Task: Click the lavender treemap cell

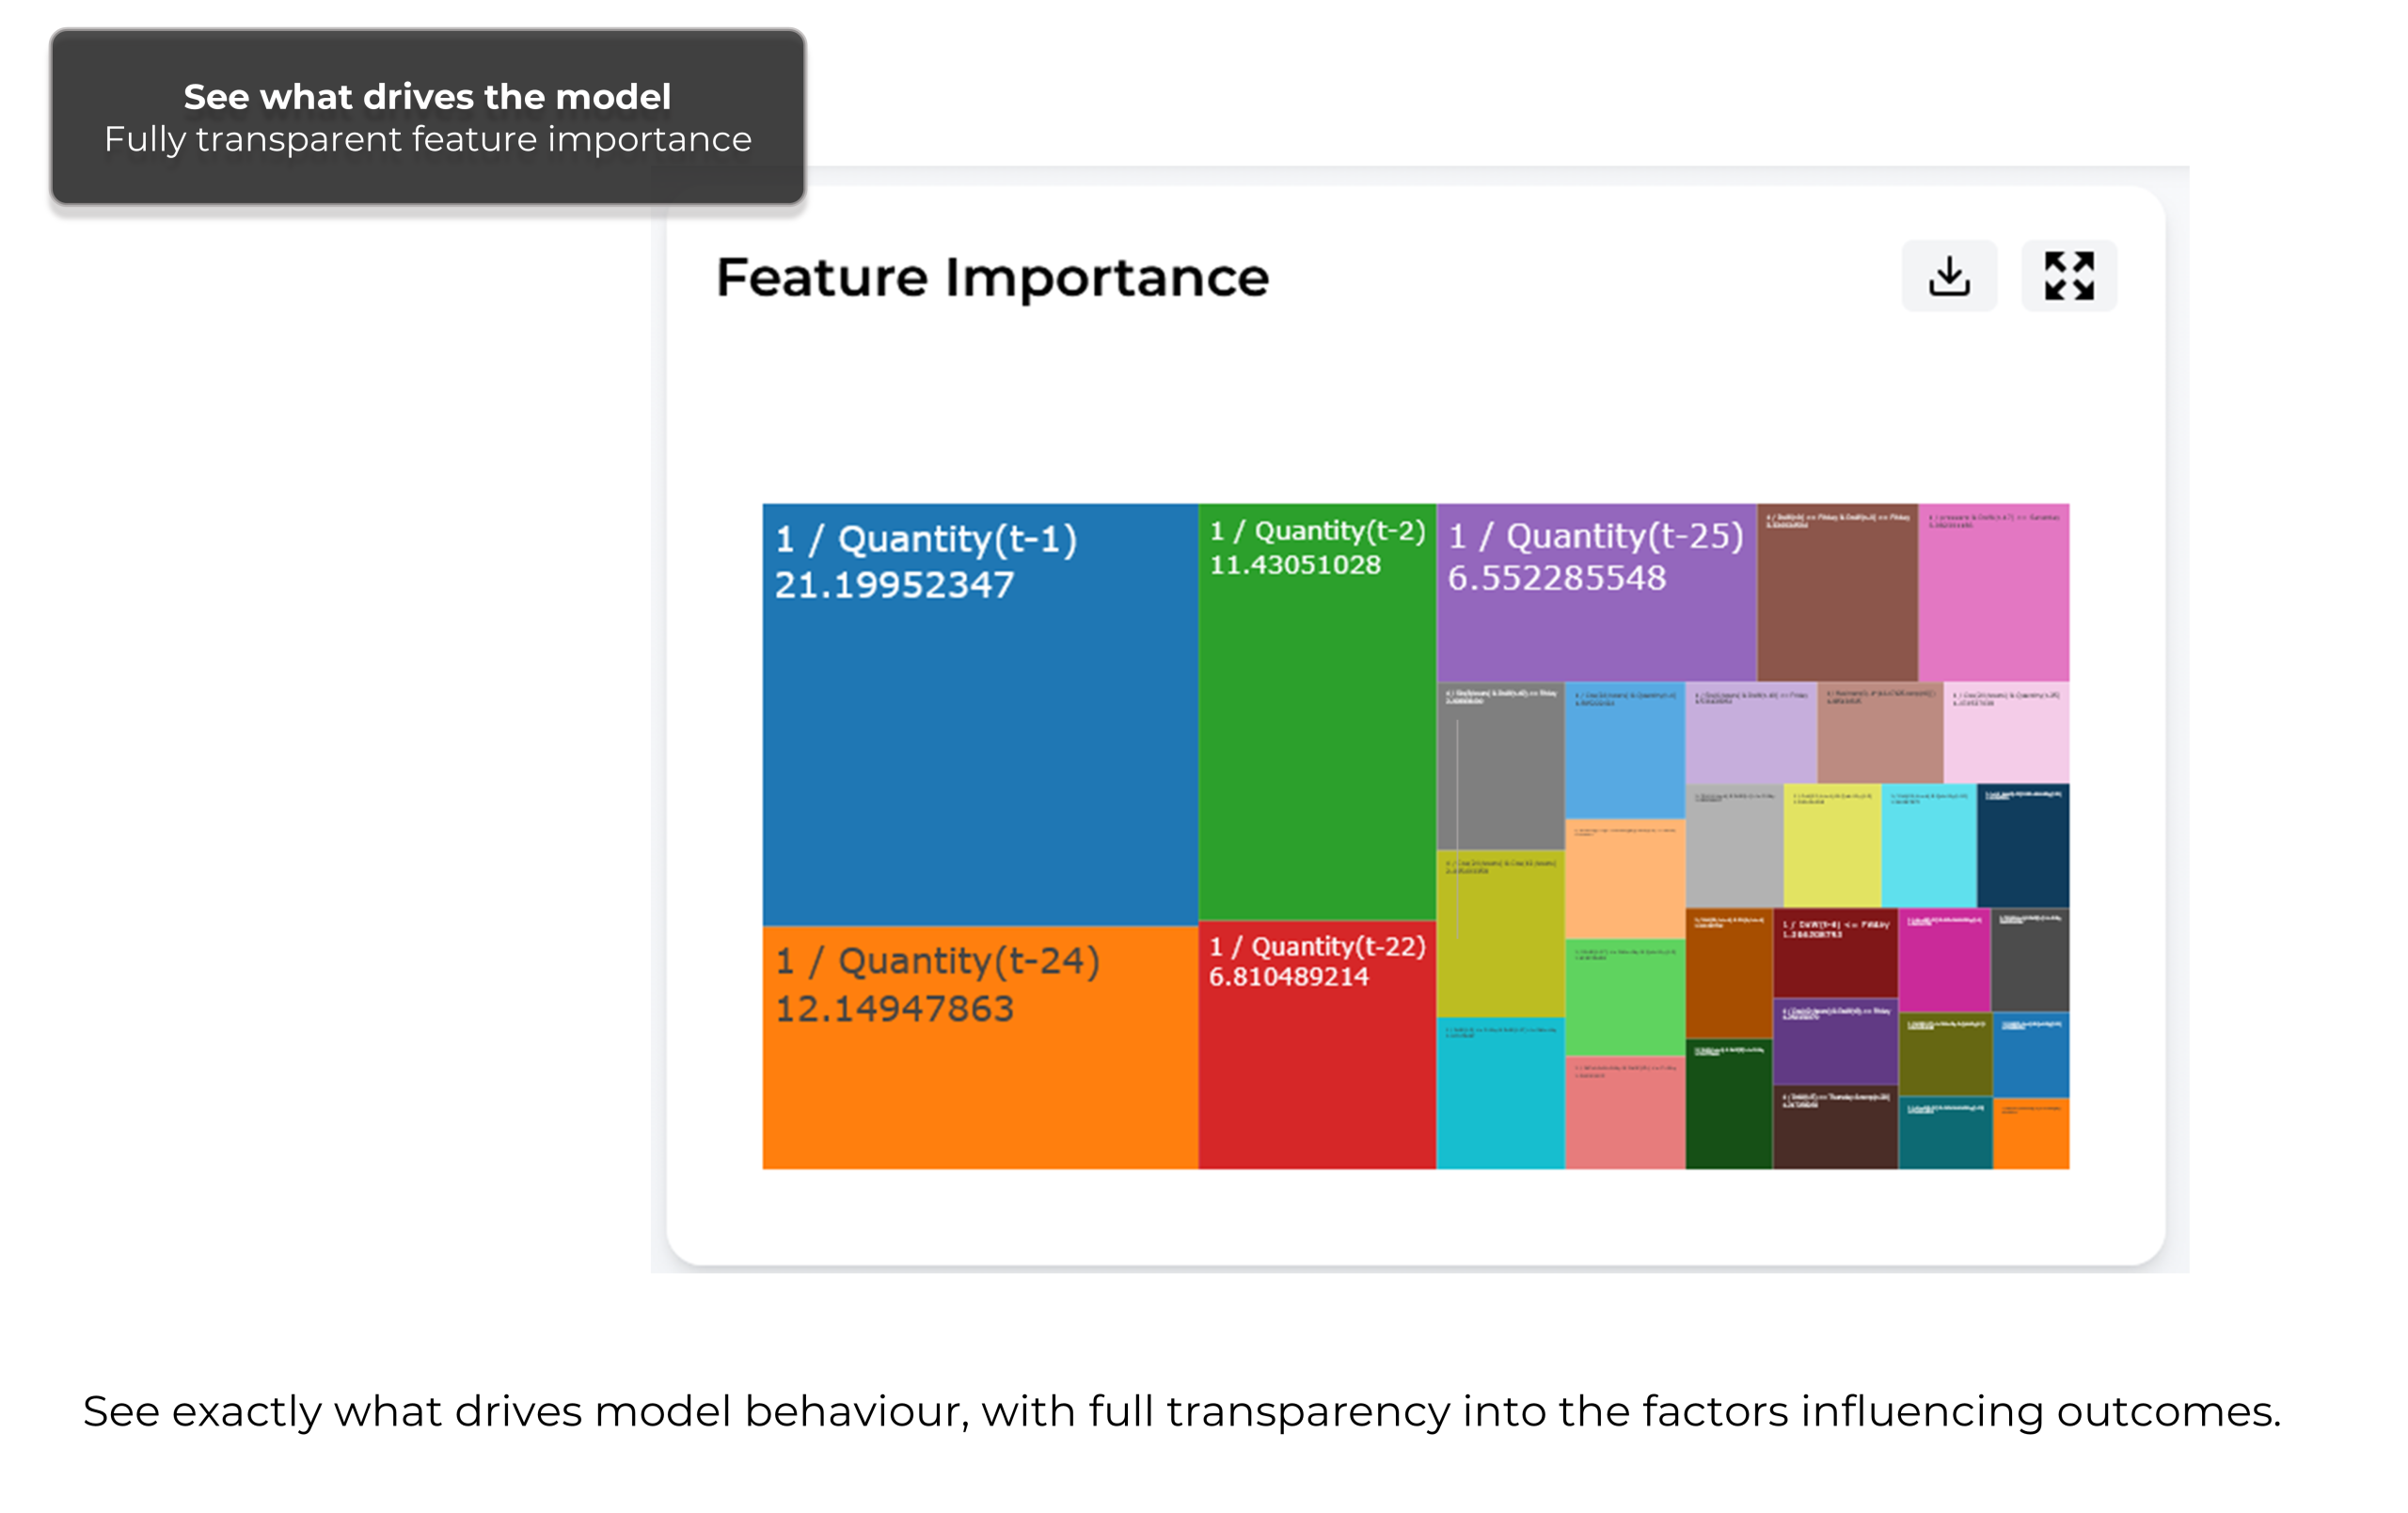Action: 1751,733
